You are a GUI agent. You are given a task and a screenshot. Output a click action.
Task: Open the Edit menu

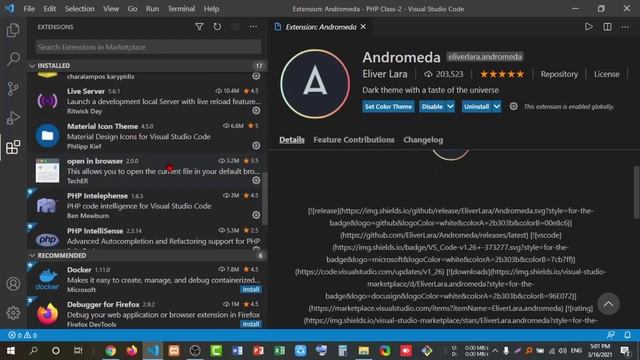click(x=49, y=9)
